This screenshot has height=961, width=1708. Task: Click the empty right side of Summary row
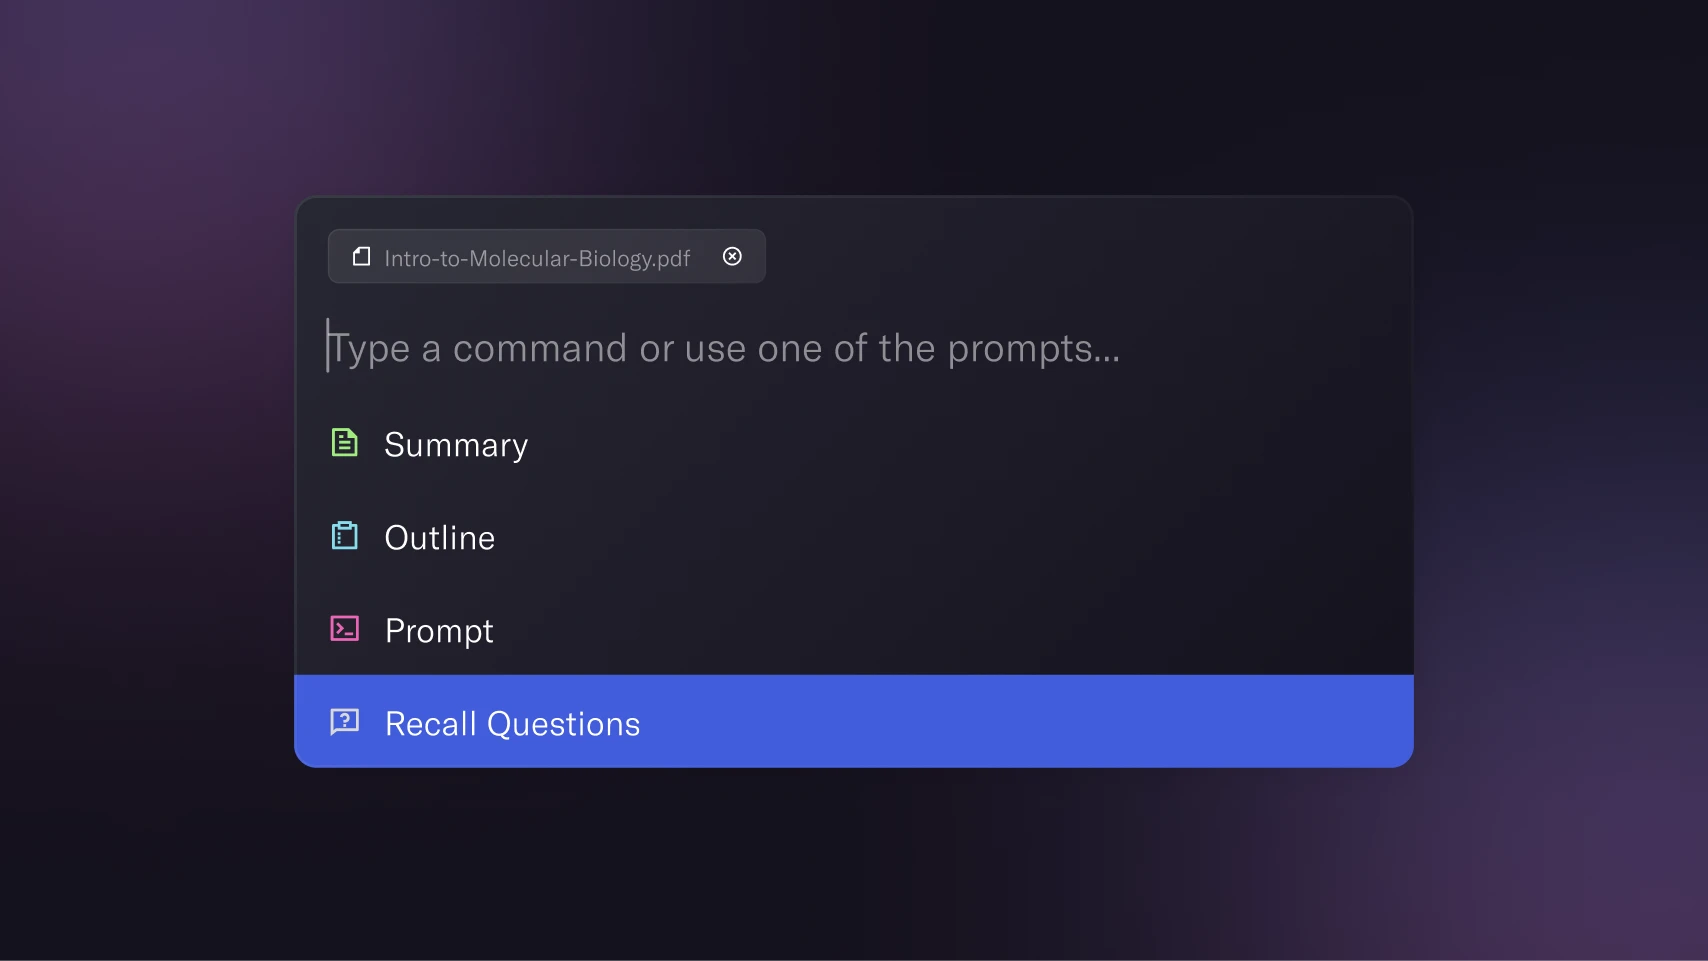pyautogui.click(x=1000, y=445)
